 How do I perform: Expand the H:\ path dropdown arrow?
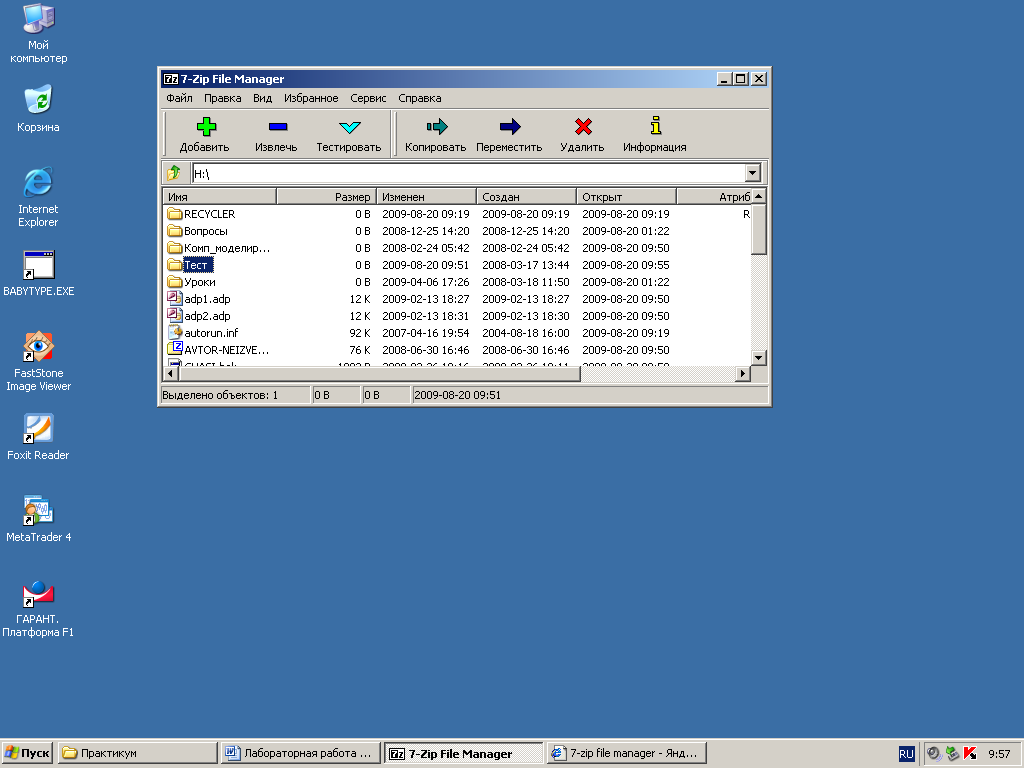(752, 173)
